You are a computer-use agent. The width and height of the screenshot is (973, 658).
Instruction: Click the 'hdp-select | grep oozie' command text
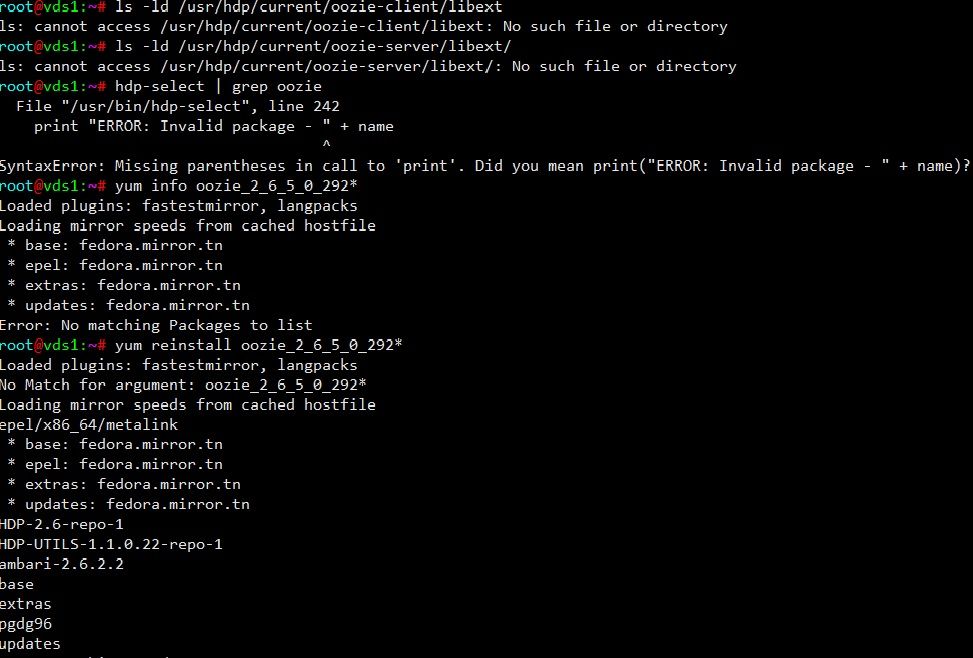232,86
